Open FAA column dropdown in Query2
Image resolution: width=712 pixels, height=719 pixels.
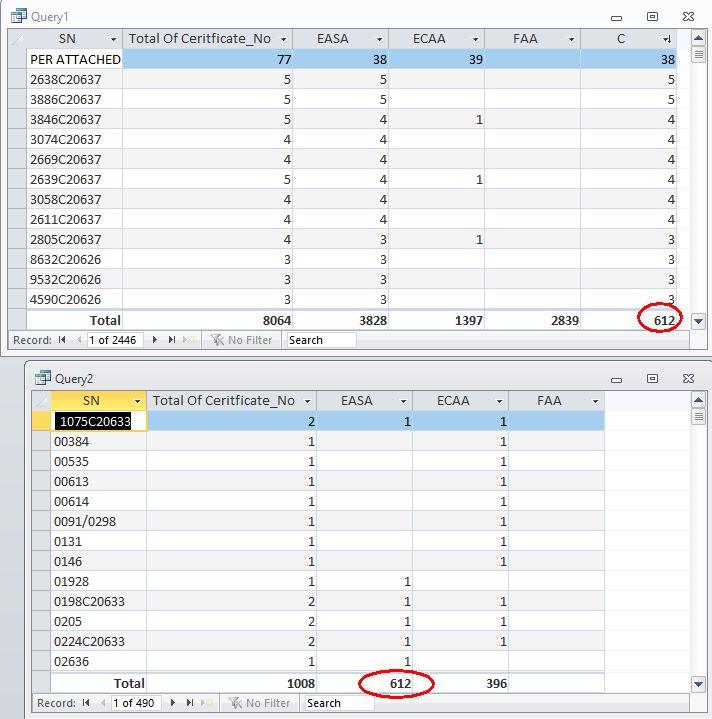tap(595, 401)
